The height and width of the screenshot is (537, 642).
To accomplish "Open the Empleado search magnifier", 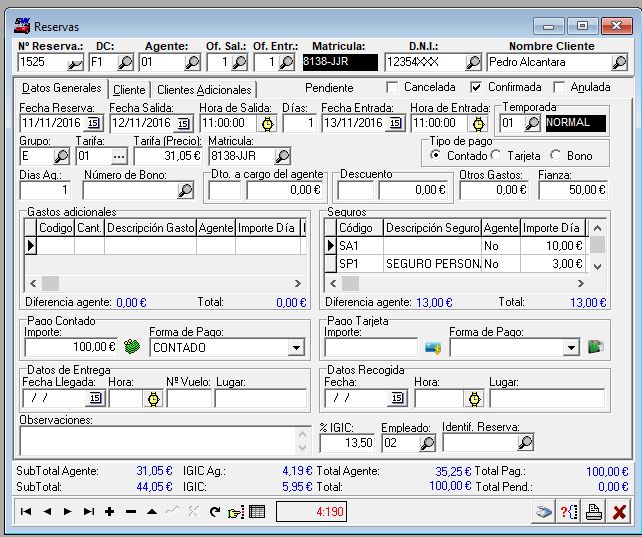I will tap(427, 443).
